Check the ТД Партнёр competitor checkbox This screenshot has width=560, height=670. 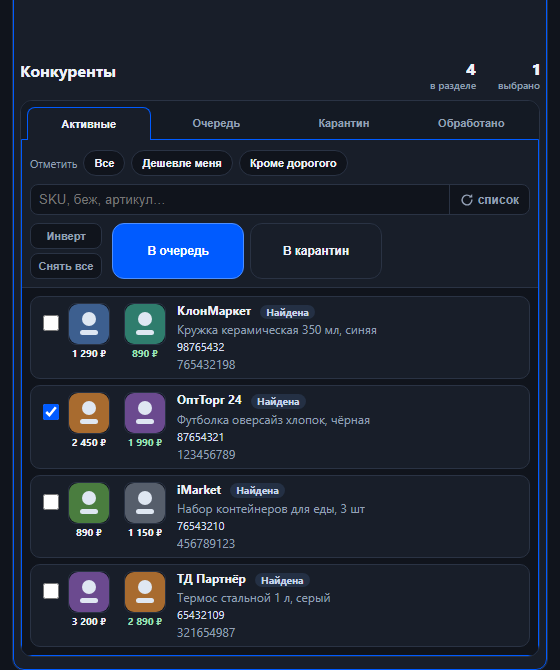point(51,591)
